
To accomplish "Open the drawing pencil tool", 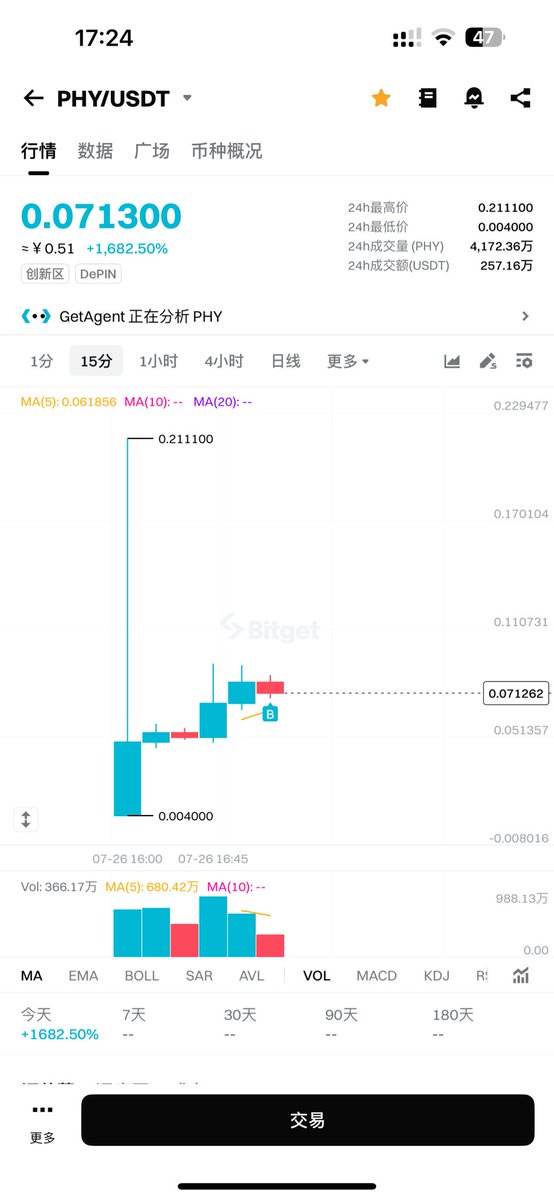I will 488,361.
